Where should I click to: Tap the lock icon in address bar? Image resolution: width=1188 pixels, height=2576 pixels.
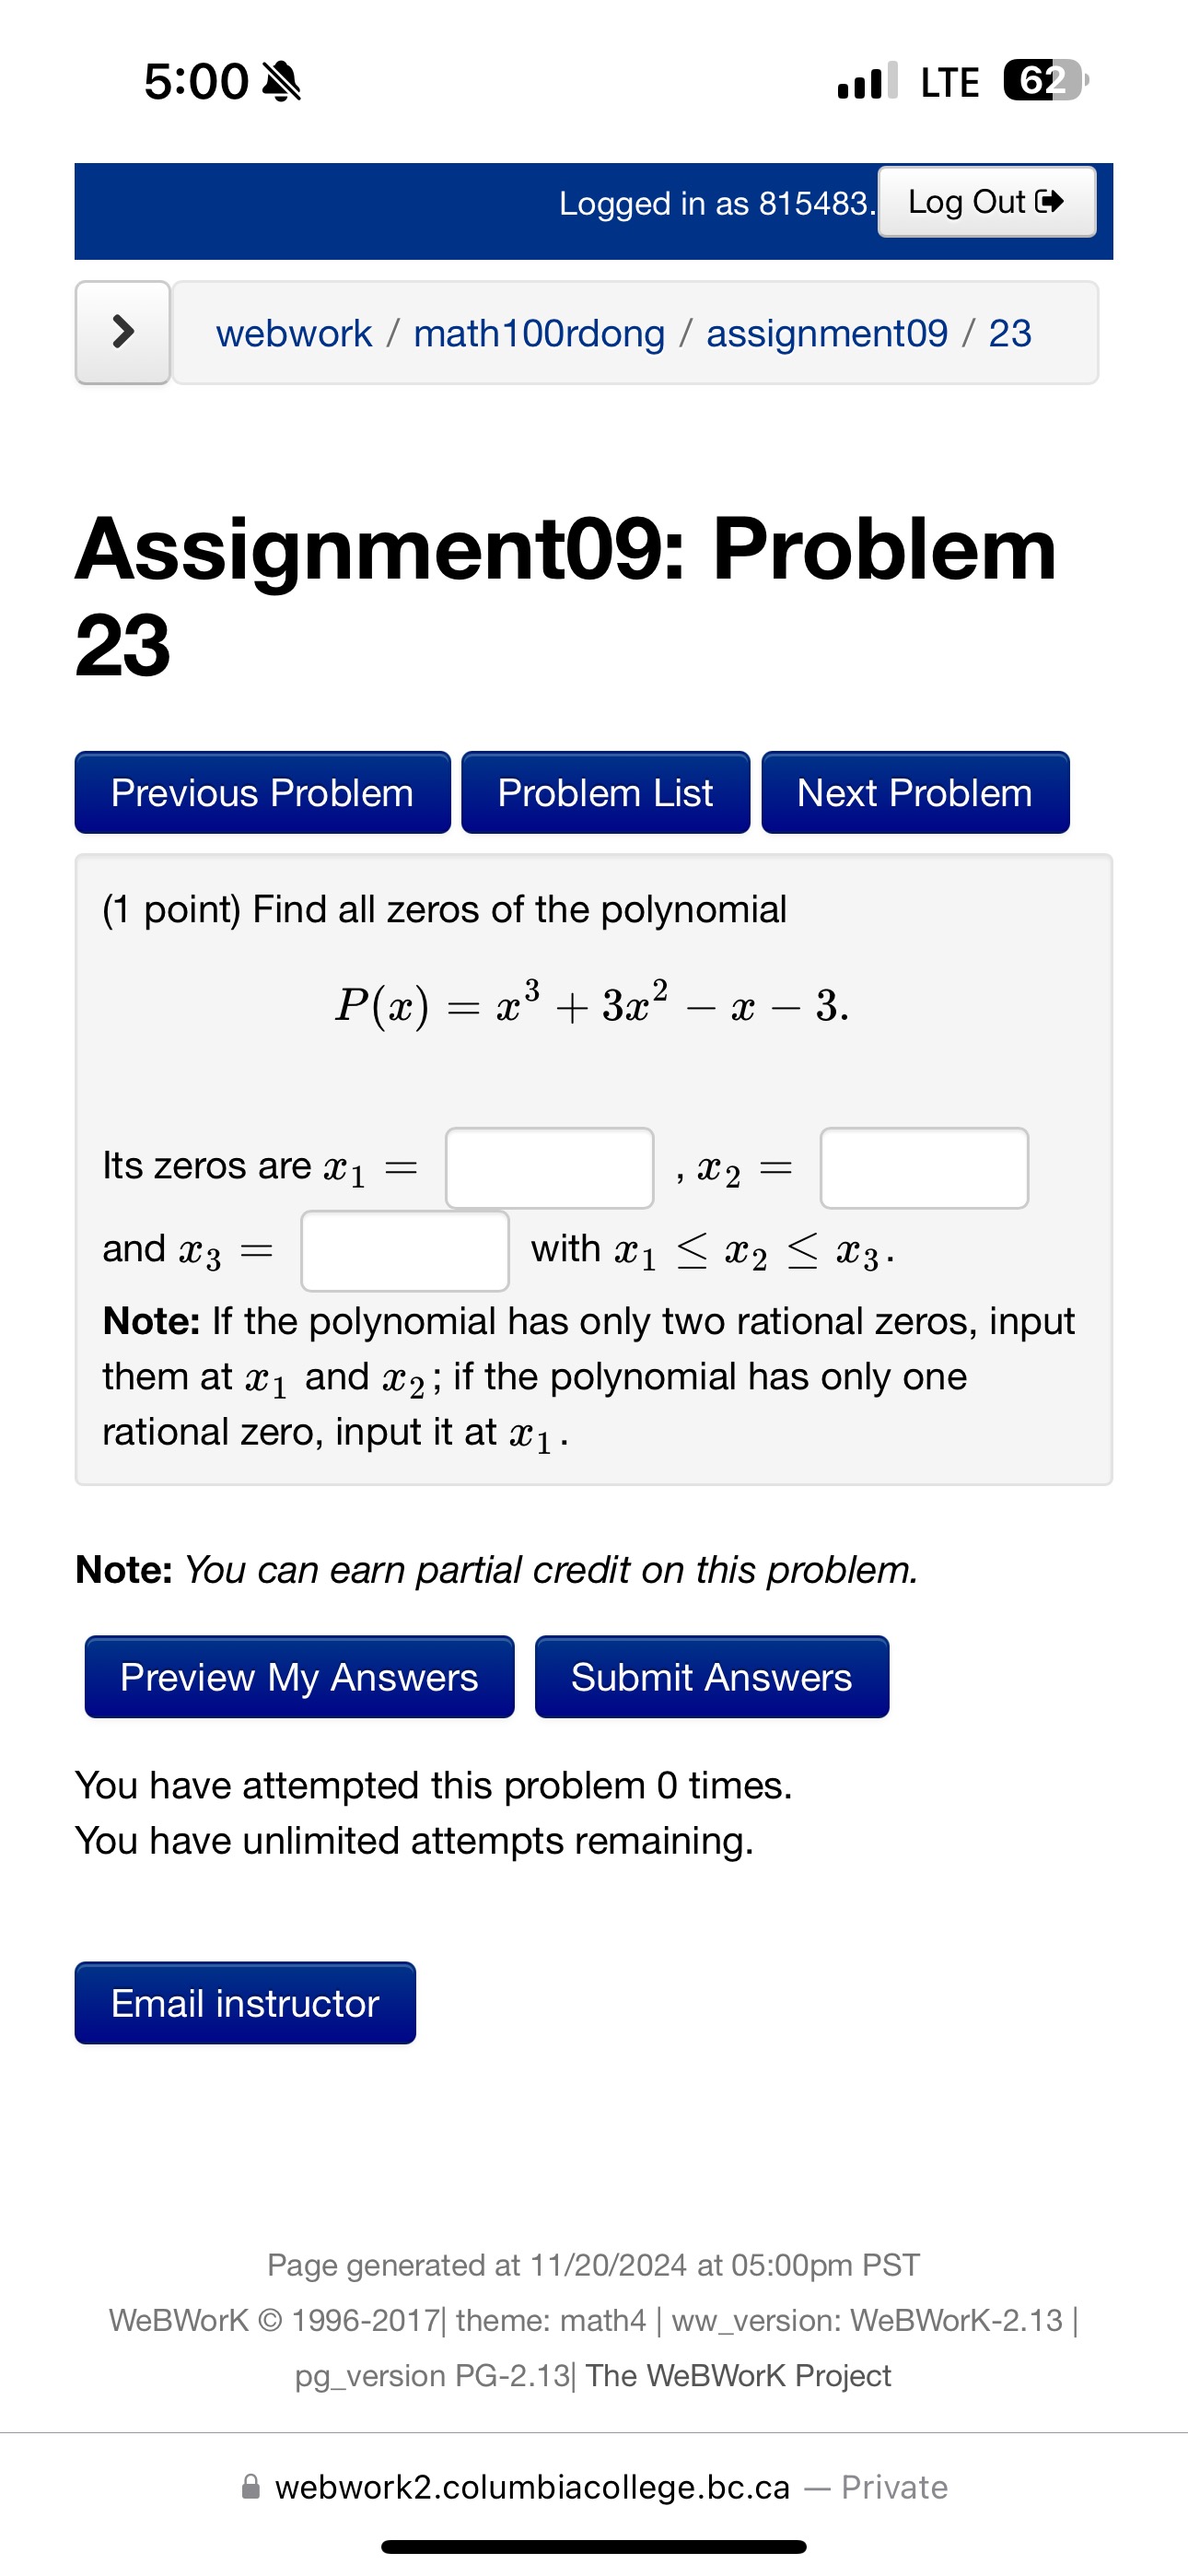pyautogui.click(x=251, y=2487)
